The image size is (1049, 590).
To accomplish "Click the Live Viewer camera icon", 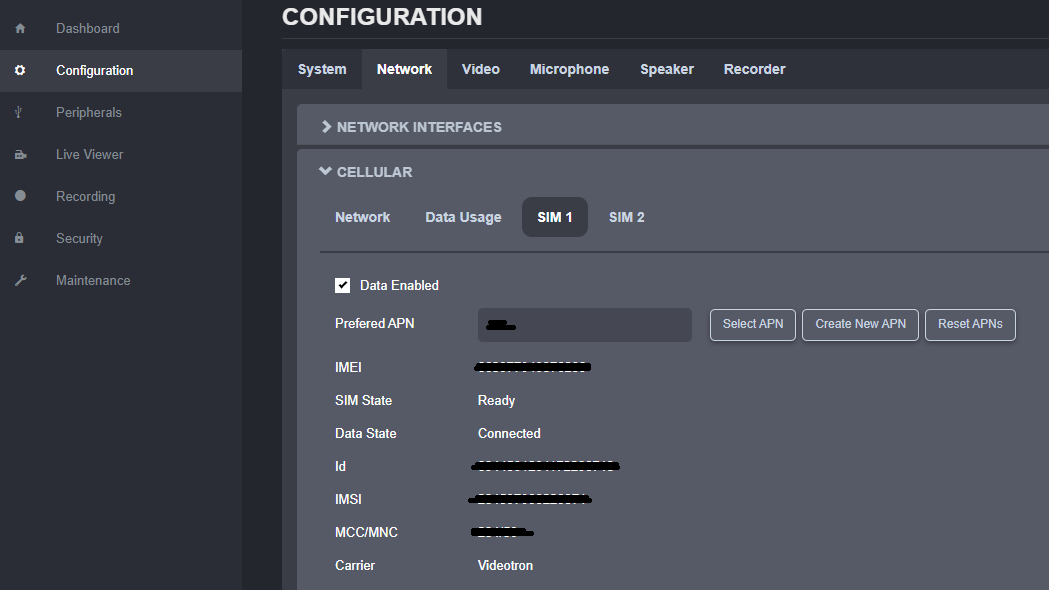I will coord(20,155).
